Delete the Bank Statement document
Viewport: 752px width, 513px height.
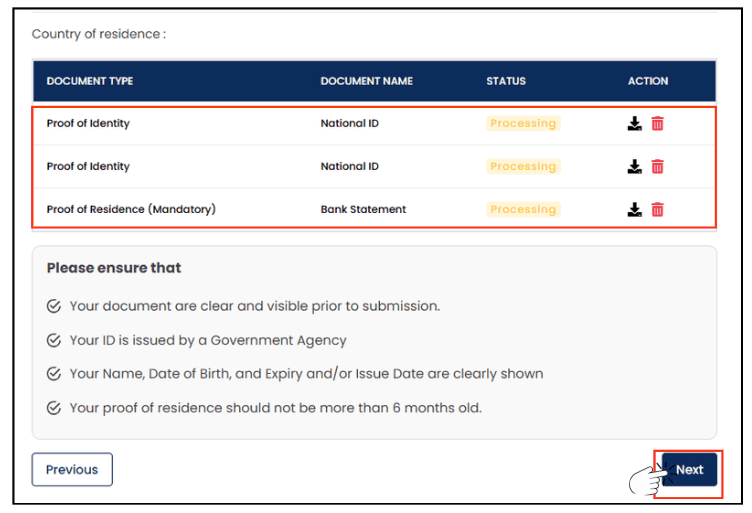(x=658, y=210)
